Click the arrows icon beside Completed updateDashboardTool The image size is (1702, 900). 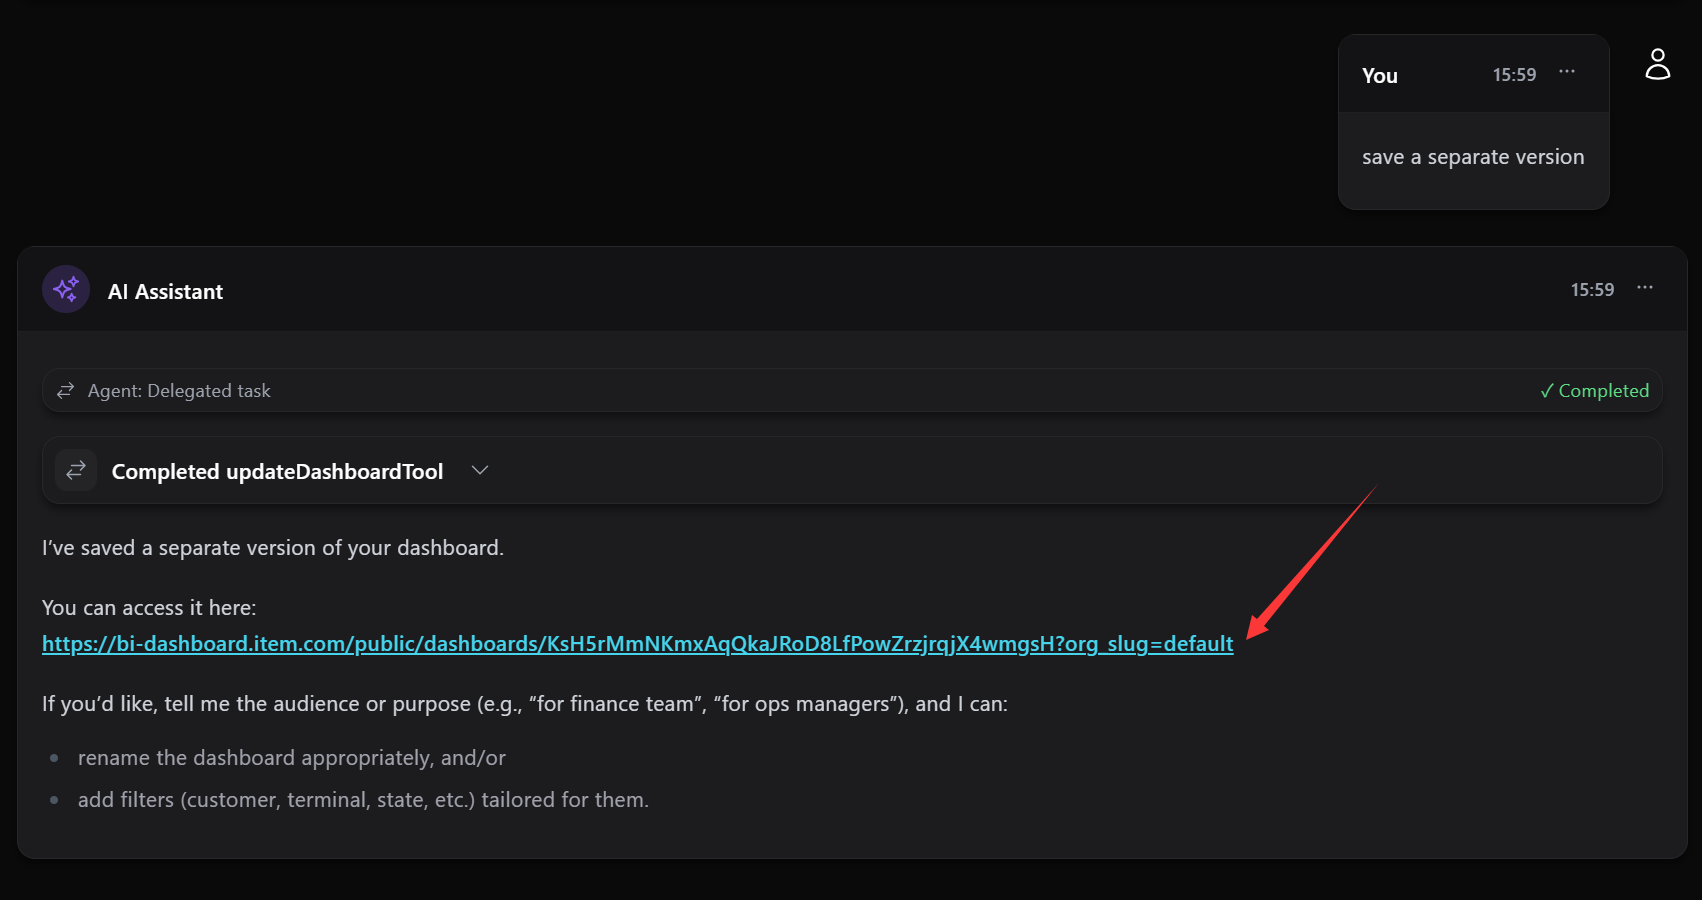click(x=75, y=470)
